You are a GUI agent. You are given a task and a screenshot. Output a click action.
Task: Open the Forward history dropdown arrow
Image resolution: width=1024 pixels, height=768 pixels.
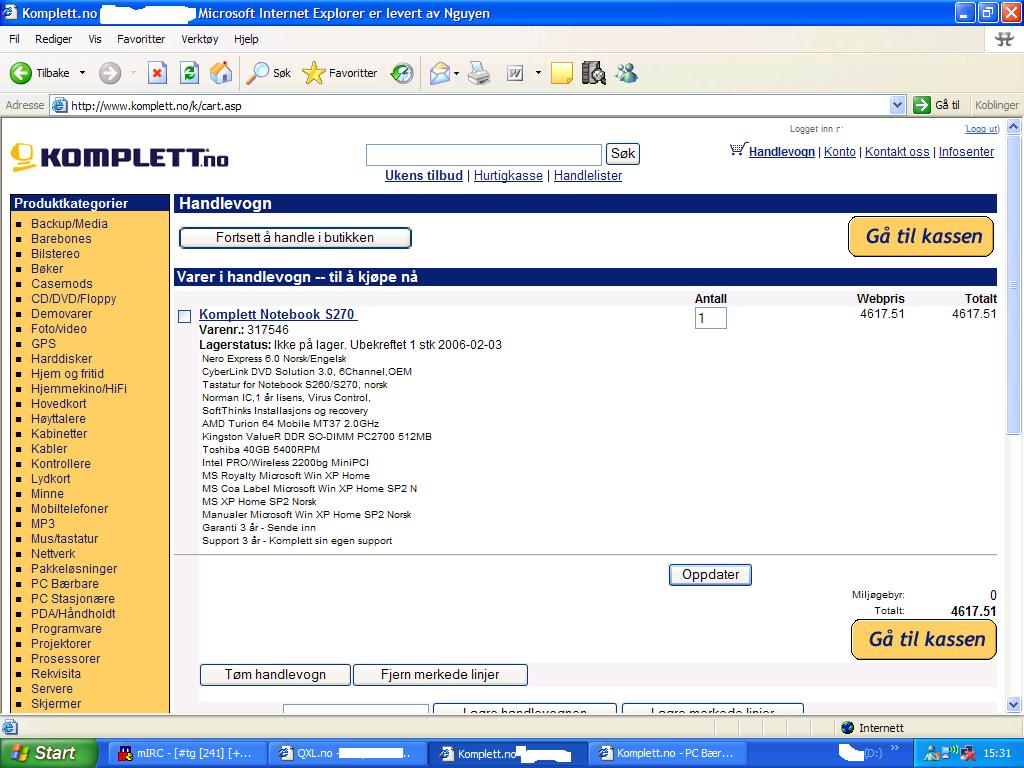133,73
